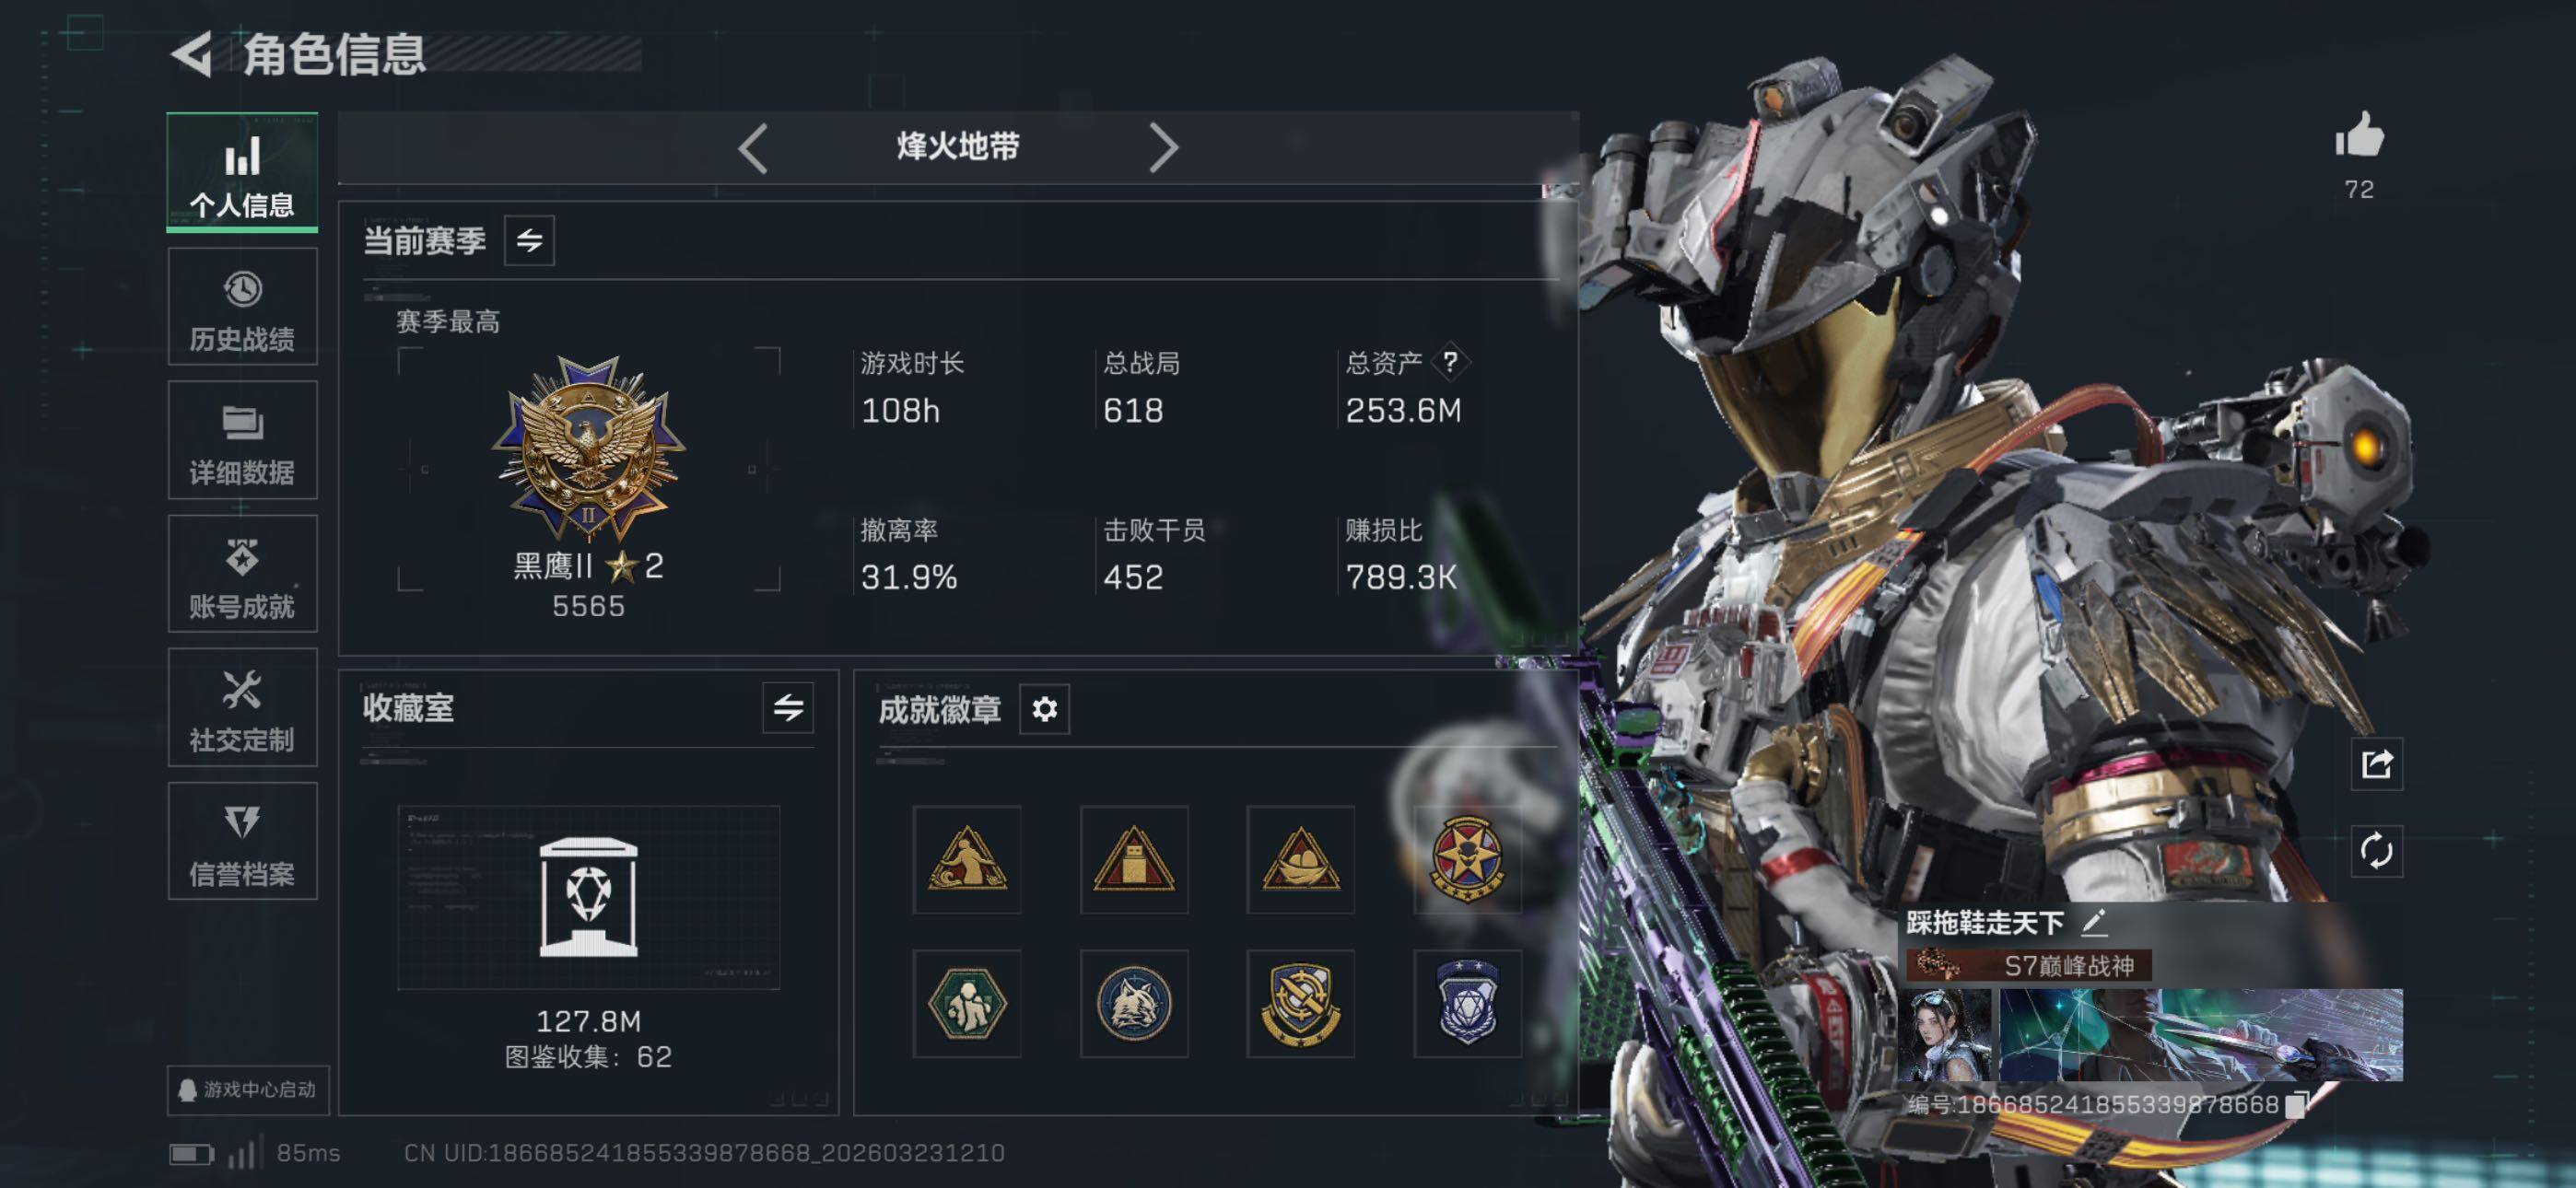The image size is (2576, 1188).
Task: Open the 收藏室 display case showing 127.8M
Action: (588, 897)
